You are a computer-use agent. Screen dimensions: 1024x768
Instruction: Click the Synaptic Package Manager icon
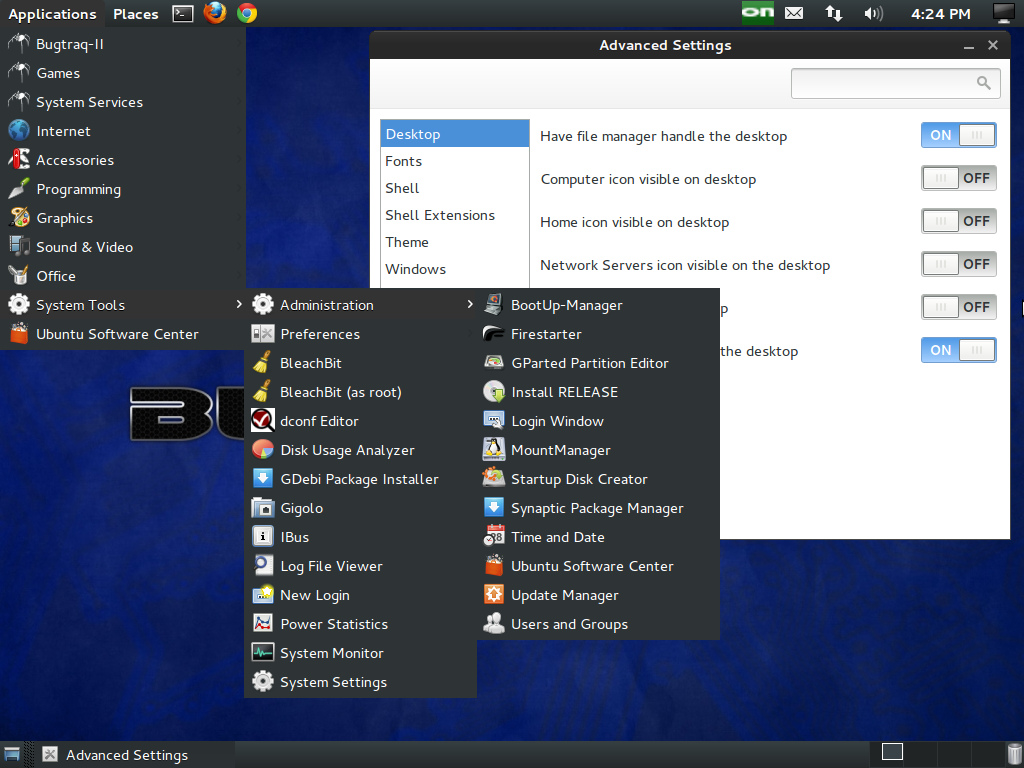coord(494,507)
